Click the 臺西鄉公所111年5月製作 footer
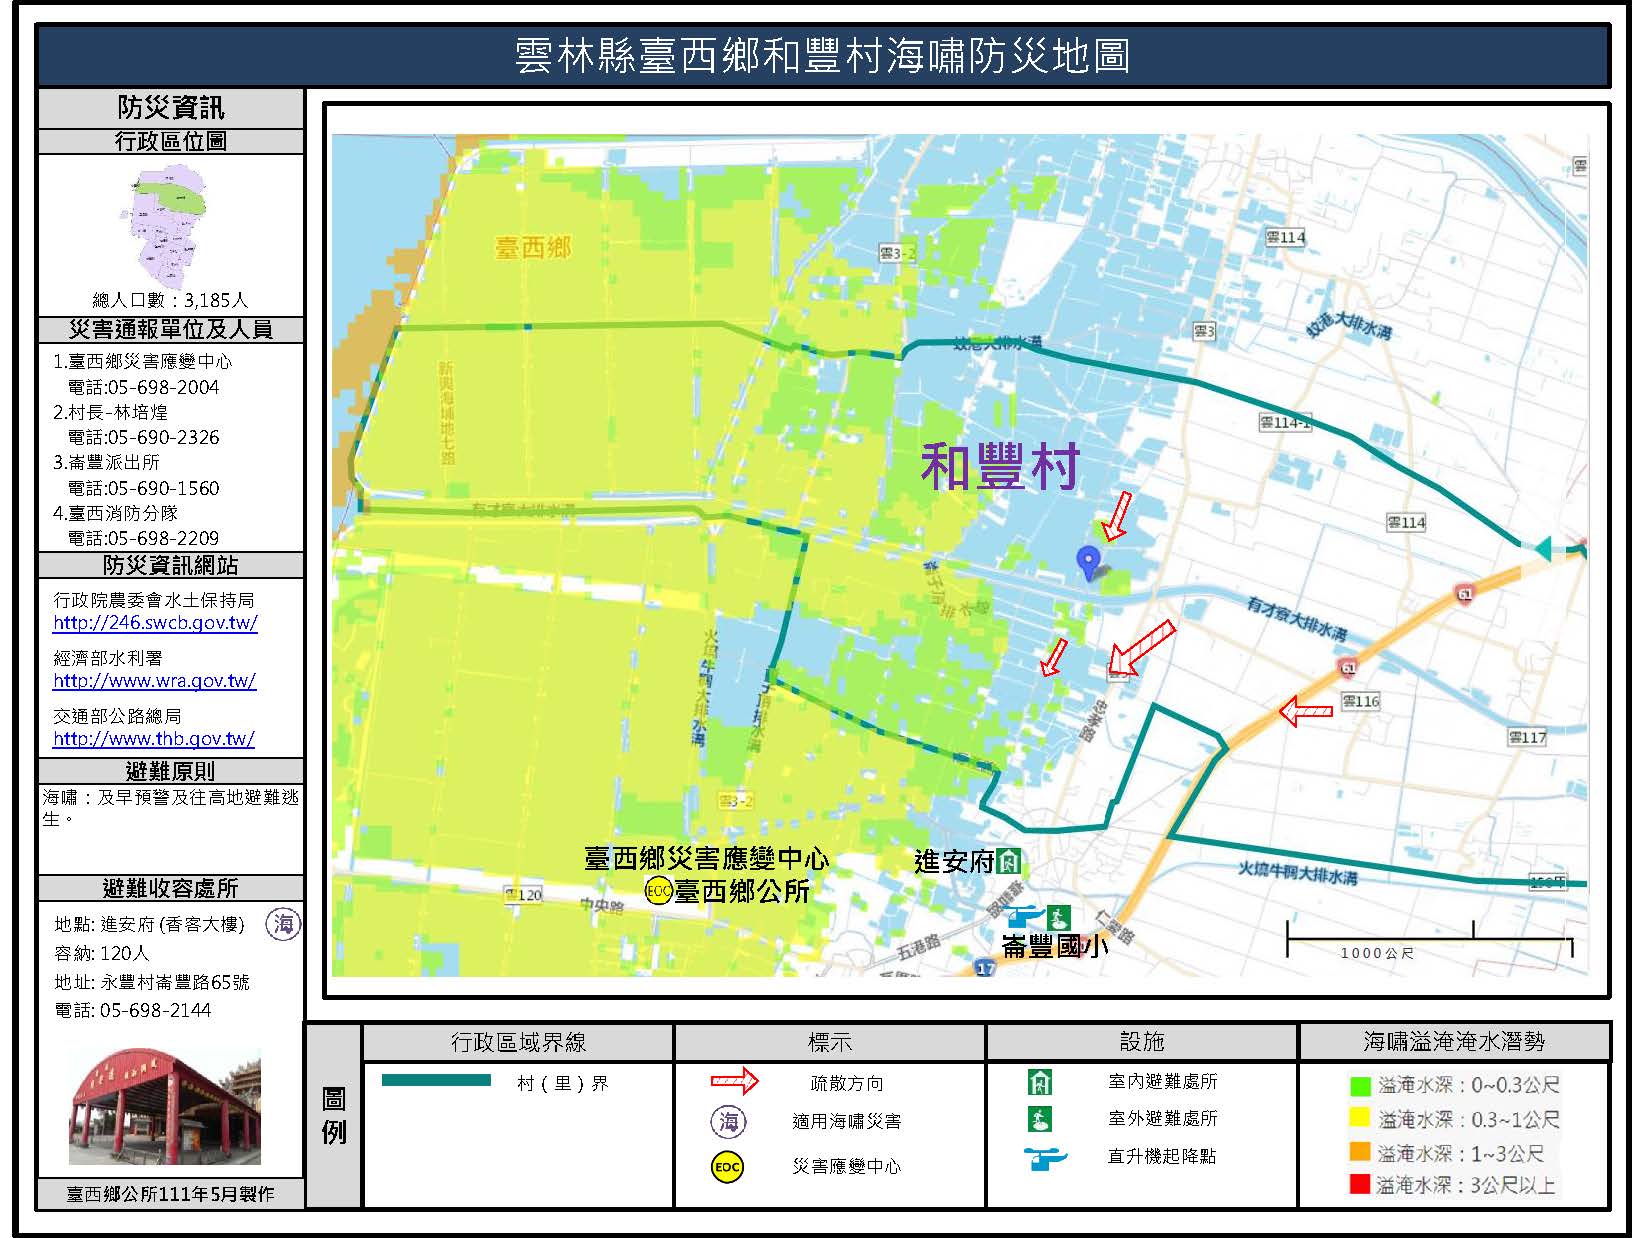This screenshot has height=1238, width=1650. (171, 1194)
